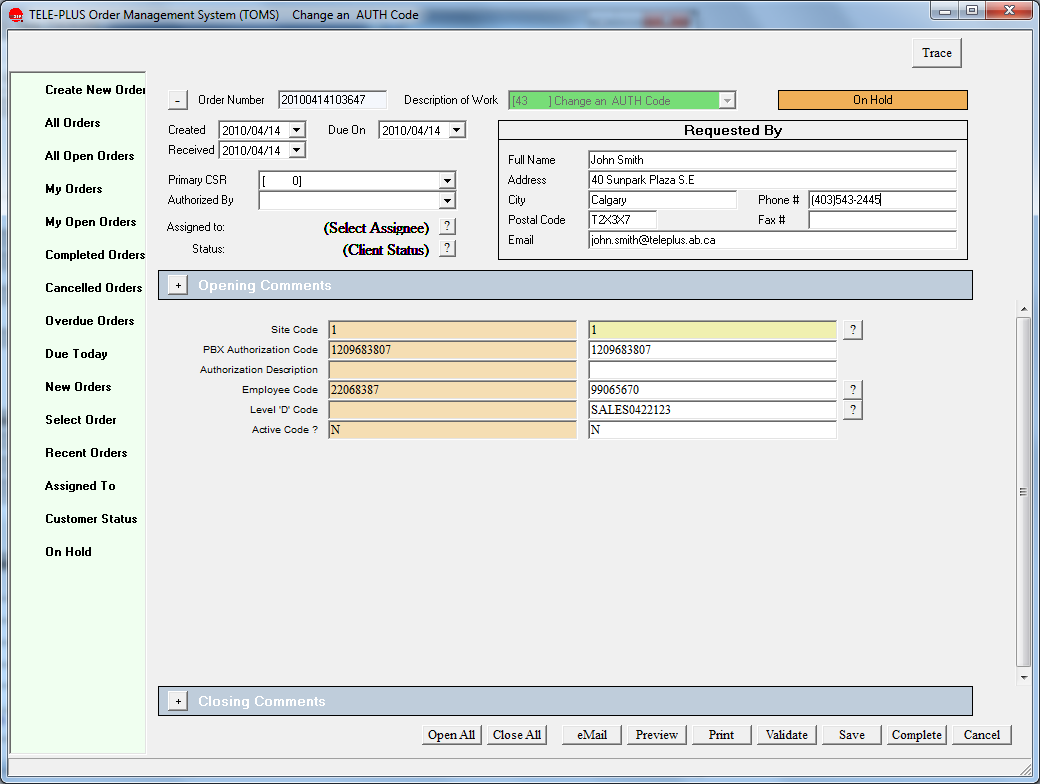
Task: Click the new Authorization Description field
Action: pyautogui.click(x=712, y=369)
